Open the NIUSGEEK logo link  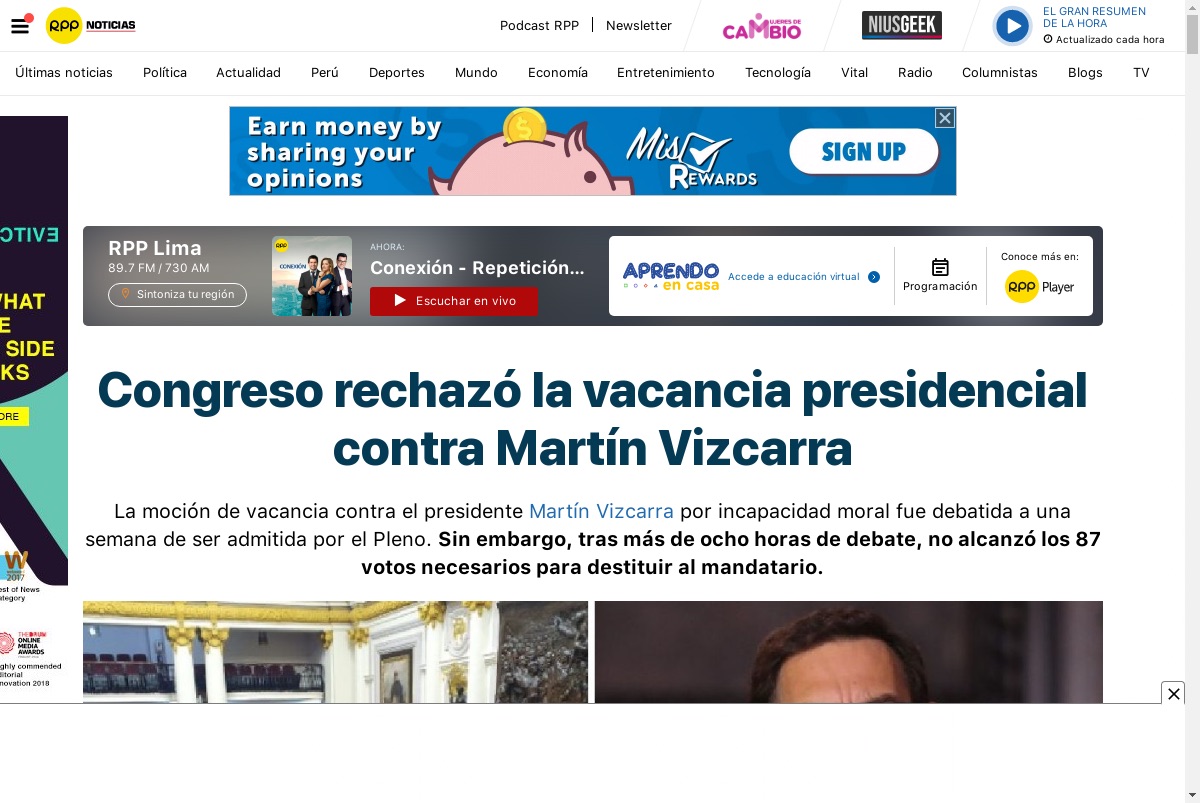(x=902, y=25)
